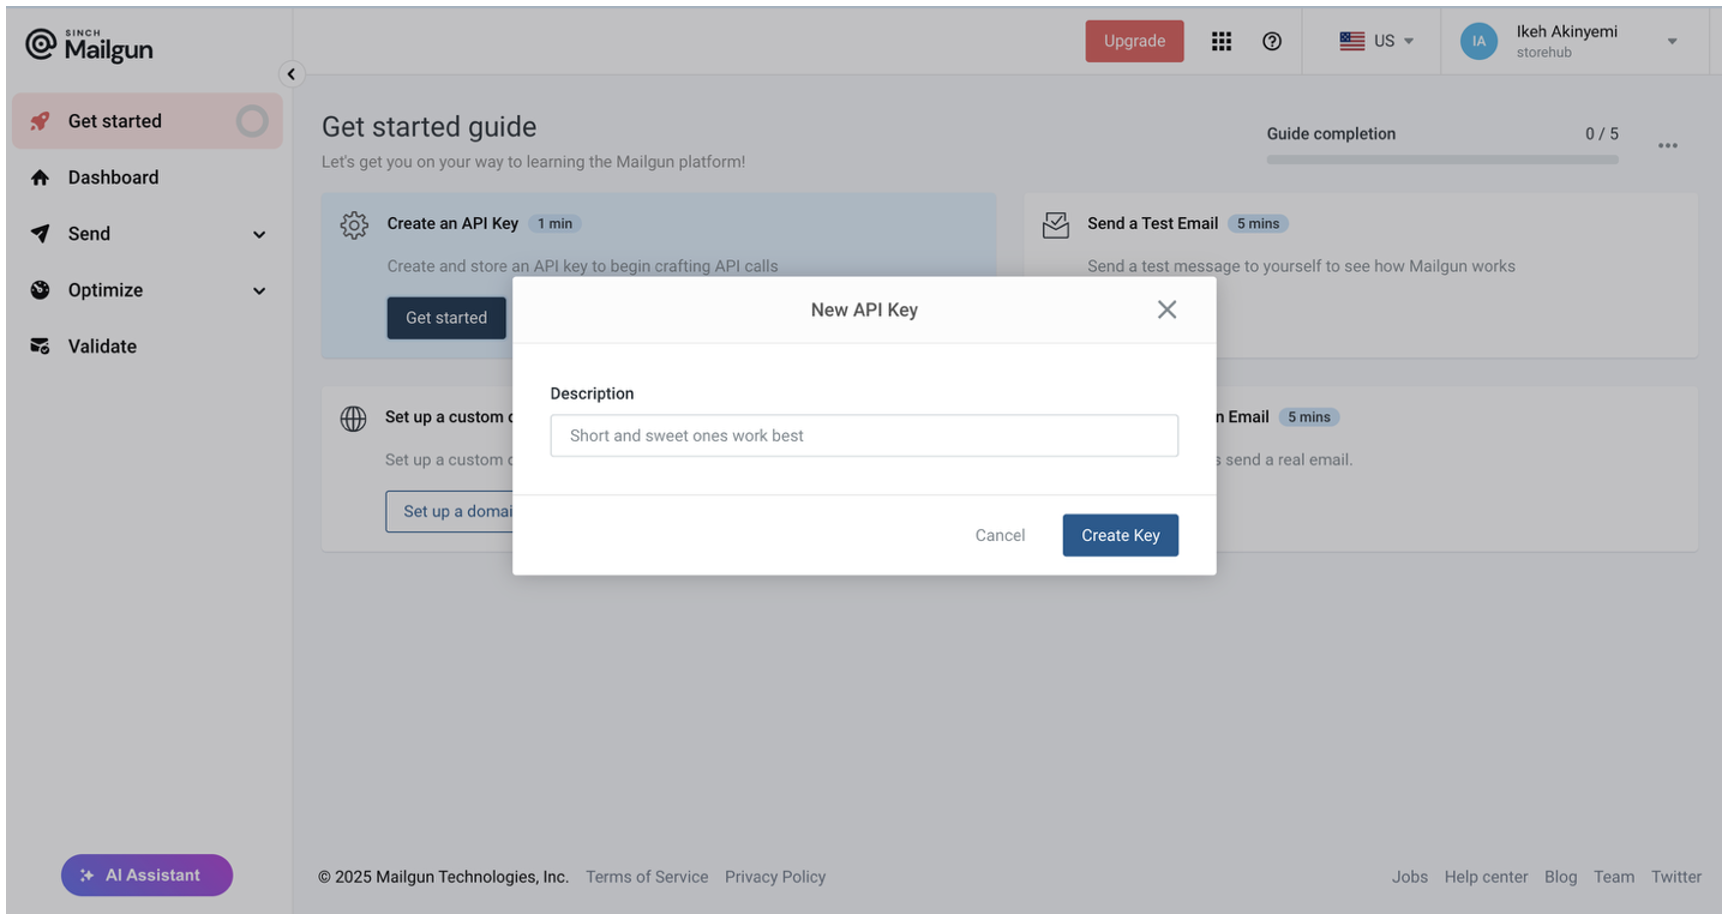Image resolution: width=1728 pixels, height=924 pixels.
Task: Open the apps grid icon
Action: (x=1221, y=41)
